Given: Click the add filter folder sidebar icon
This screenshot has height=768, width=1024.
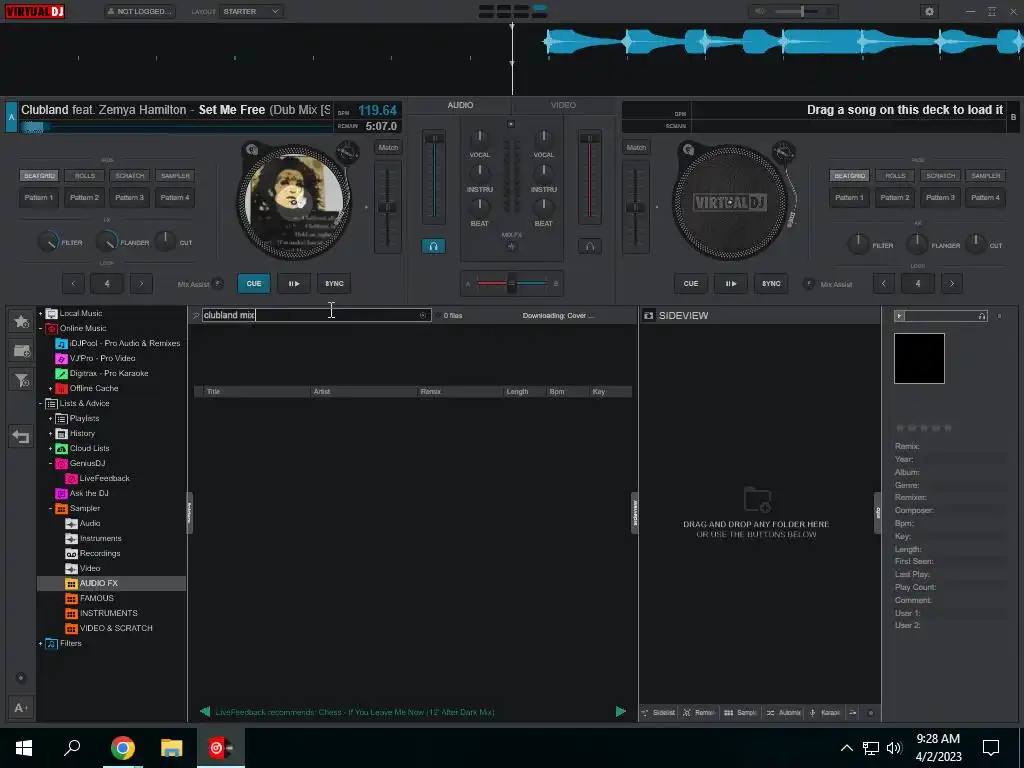Looking at the screenshot, I should [21, 380].
